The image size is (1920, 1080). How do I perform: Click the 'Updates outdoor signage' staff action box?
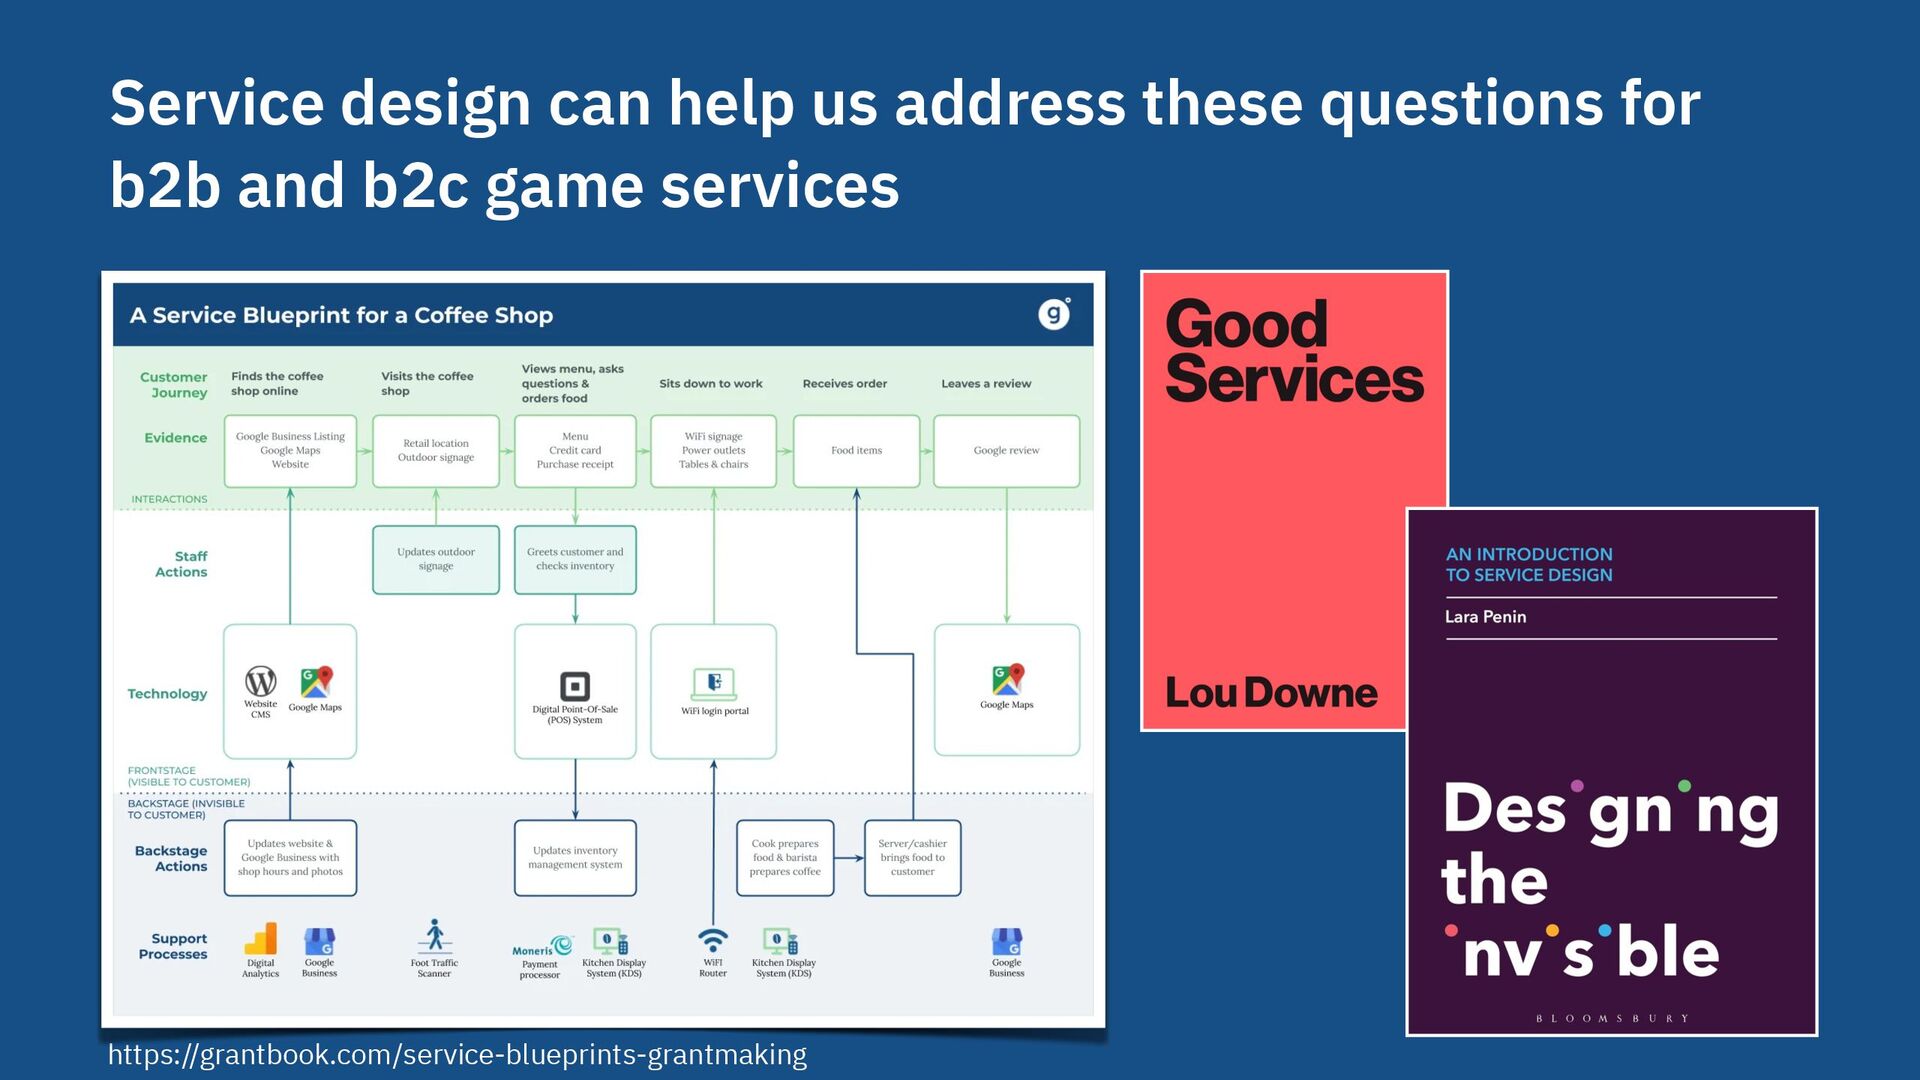[x=436, y=560]
